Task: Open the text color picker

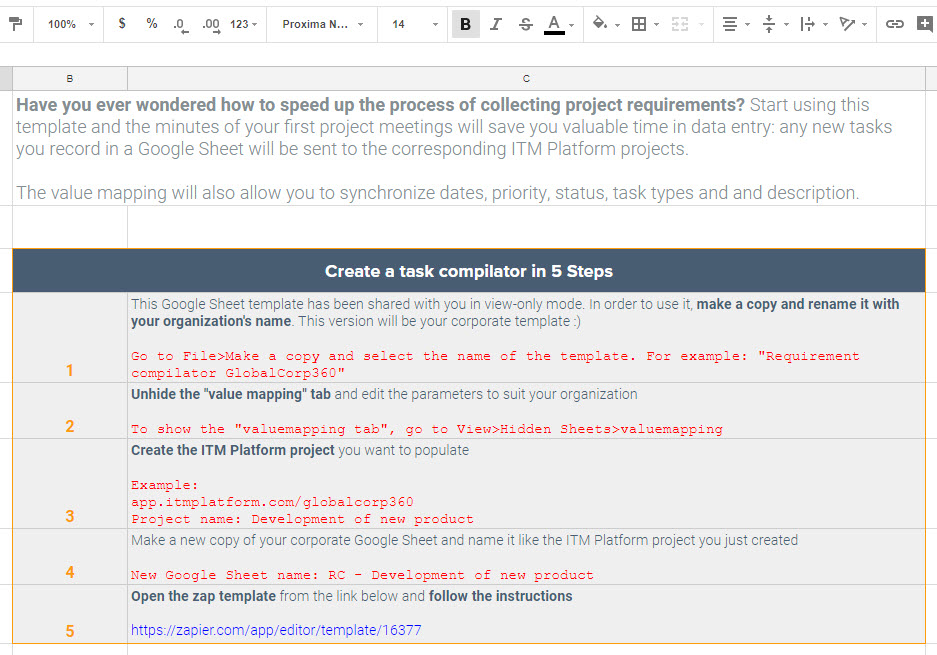Action: pos(554,24)
